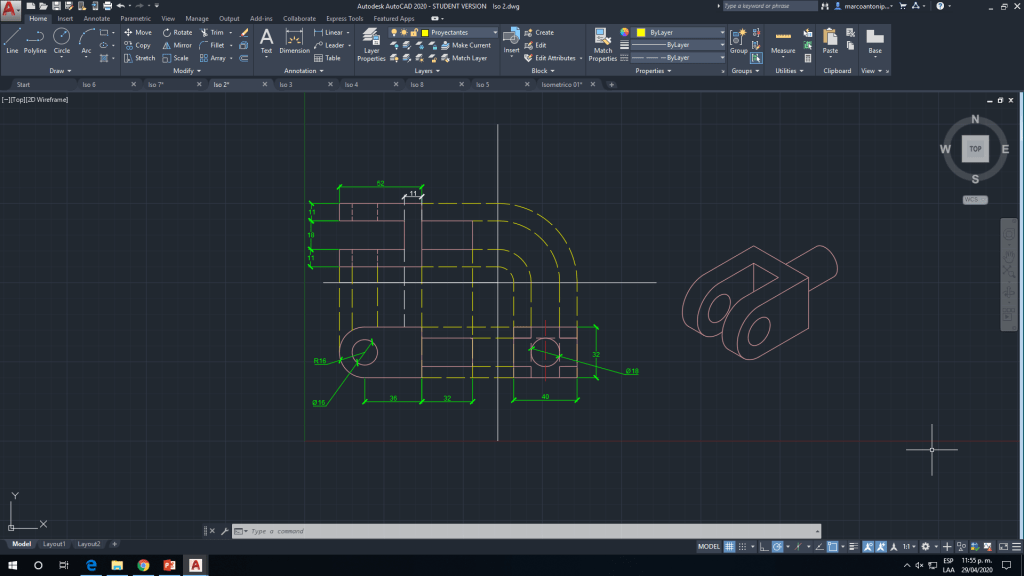This screenshot has height=576, width=1024.
Task: Open the annotation scale 1:1 dropdown
Action: 909,547
